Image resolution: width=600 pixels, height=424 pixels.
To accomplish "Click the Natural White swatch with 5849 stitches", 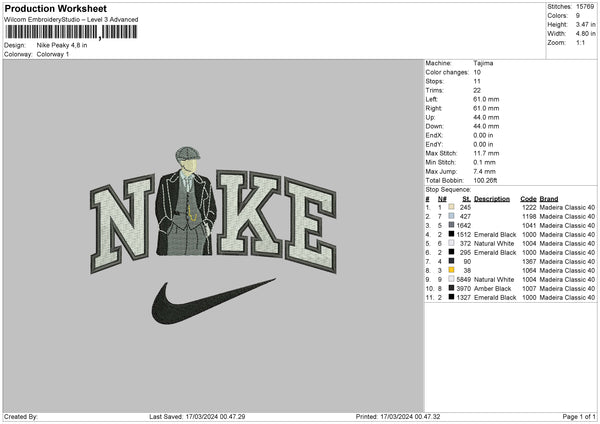I will tap(452, 279).
